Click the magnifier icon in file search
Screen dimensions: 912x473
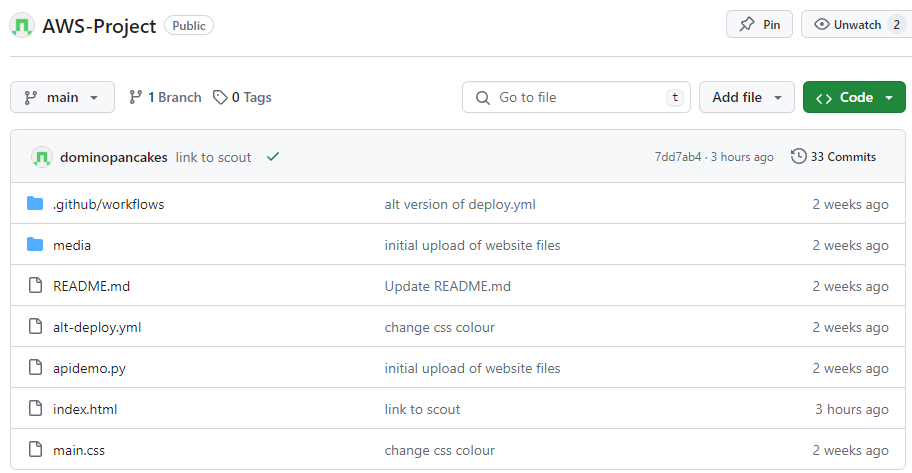pos(483,98)
